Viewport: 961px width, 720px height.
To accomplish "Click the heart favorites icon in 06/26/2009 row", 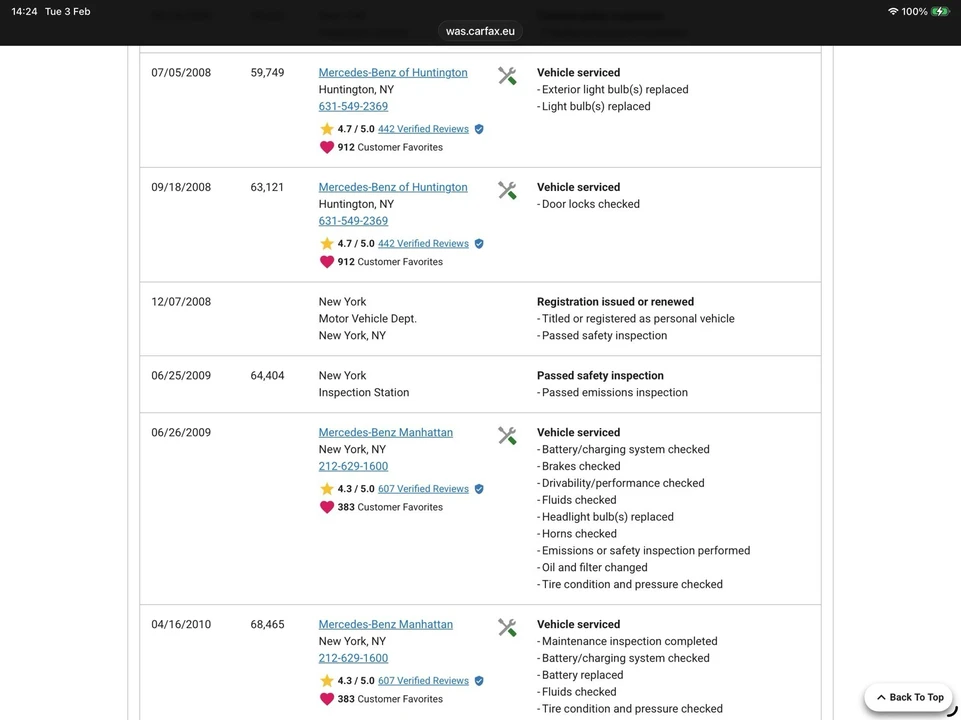I will click(x=327, y=507).
